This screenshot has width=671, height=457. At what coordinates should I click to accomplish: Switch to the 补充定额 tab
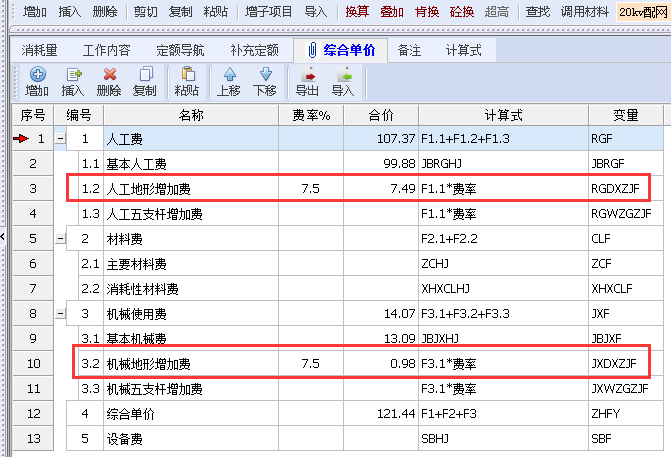[x=254, y=50]
